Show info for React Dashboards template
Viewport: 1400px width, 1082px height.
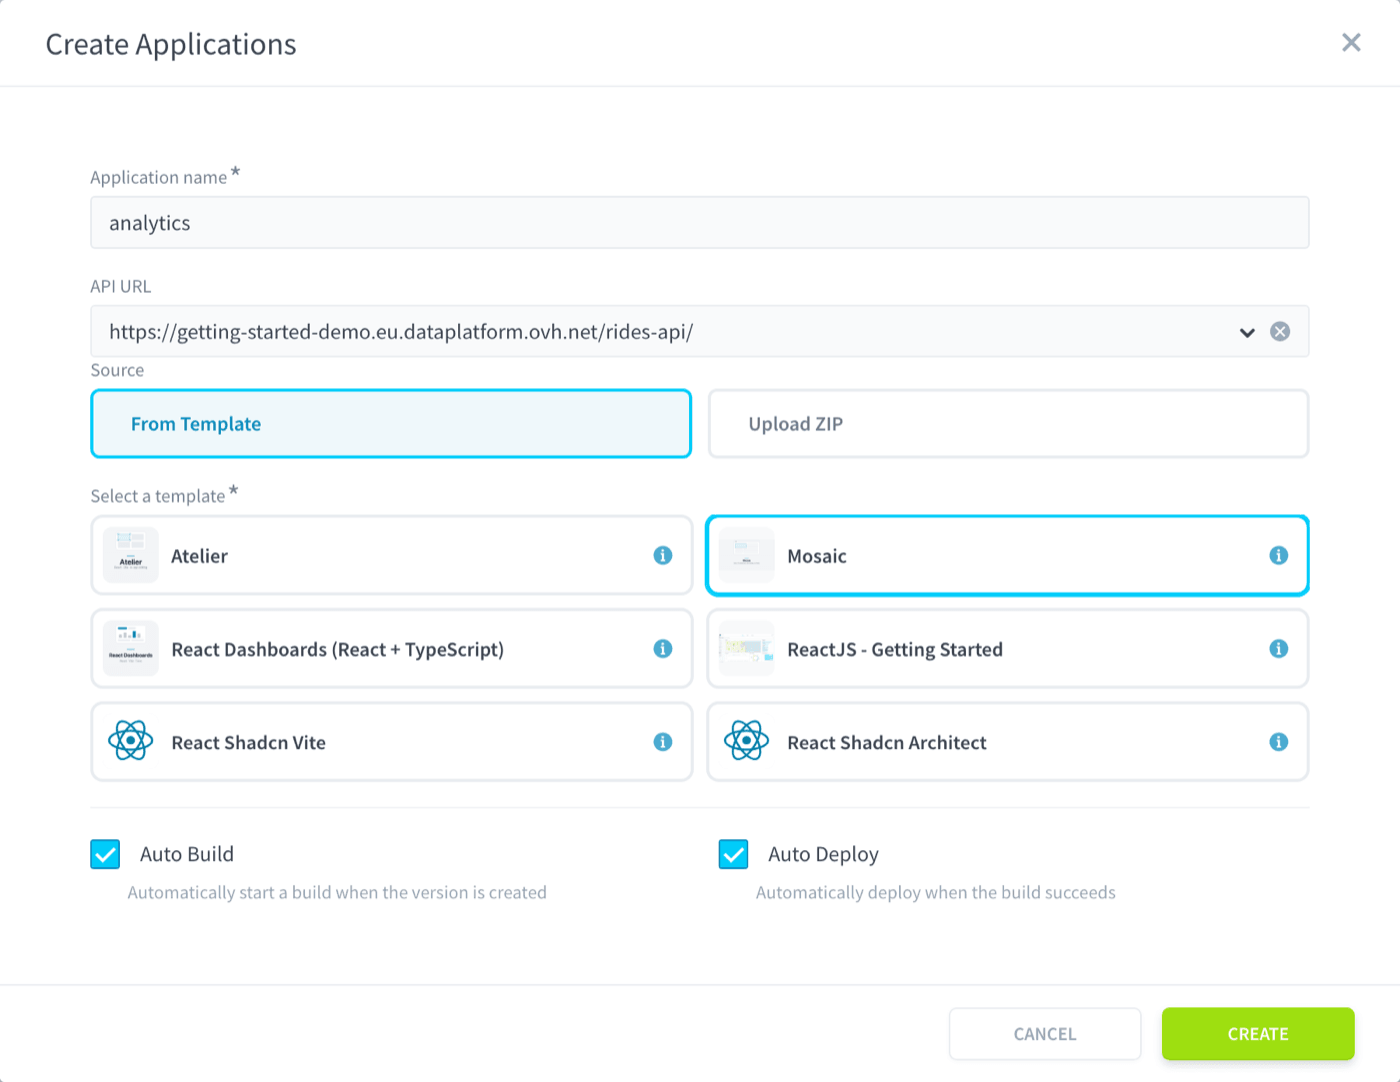(663, 649)
